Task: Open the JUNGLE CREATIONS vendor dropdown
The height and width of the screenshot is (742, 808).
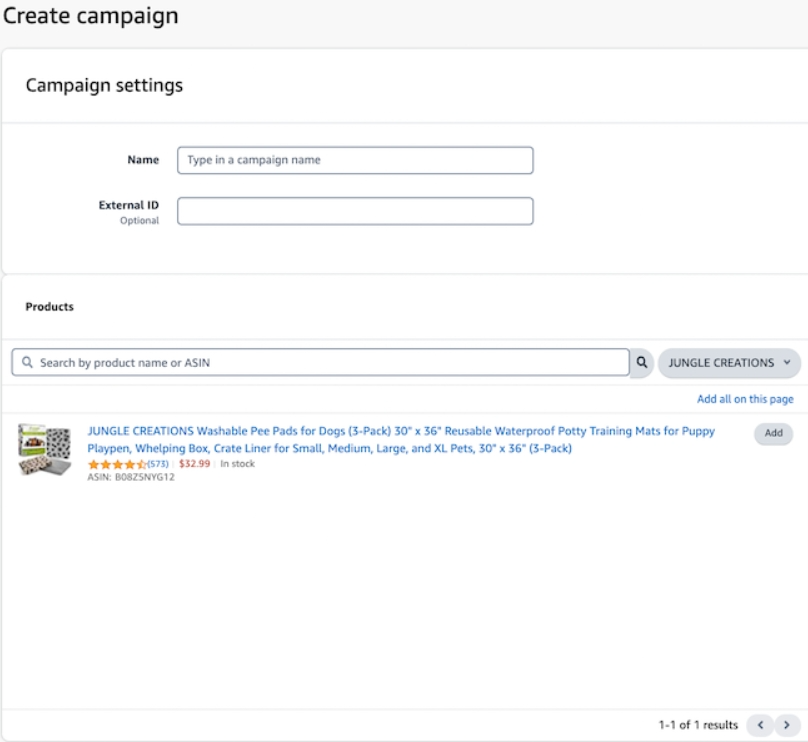Action: [729, 362]
